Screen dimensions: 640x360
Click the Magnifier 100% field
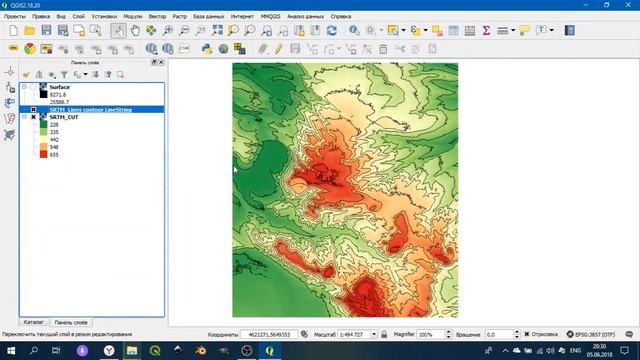(x=431, y=334)
